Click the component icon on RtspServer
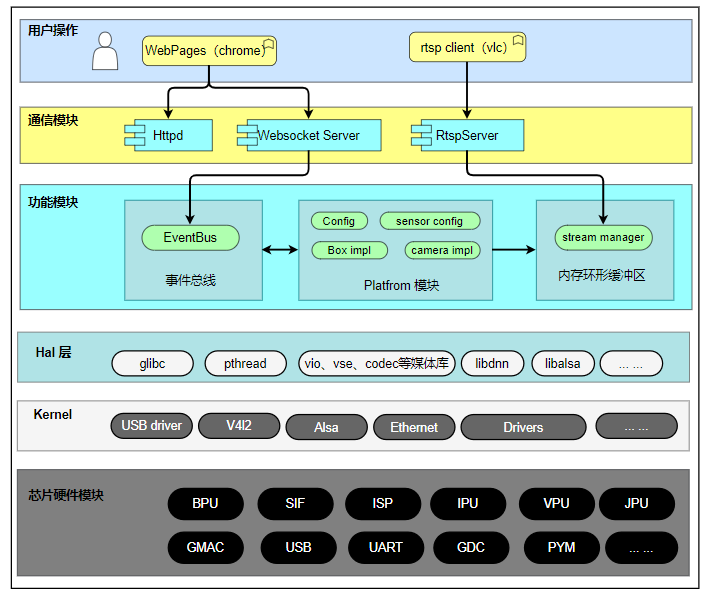710x598 pixels. pos(421,135)
